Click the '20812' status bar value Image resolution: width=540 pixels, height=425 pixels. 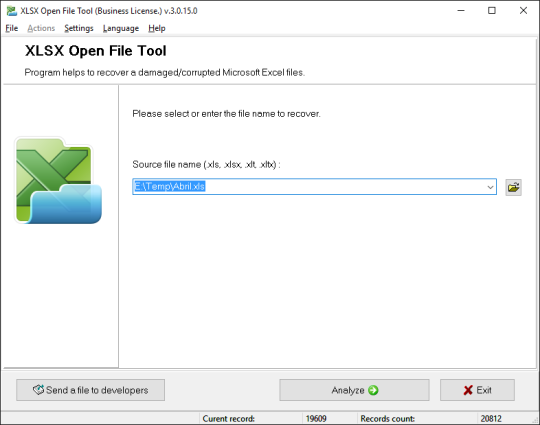[x=491, y=418]
